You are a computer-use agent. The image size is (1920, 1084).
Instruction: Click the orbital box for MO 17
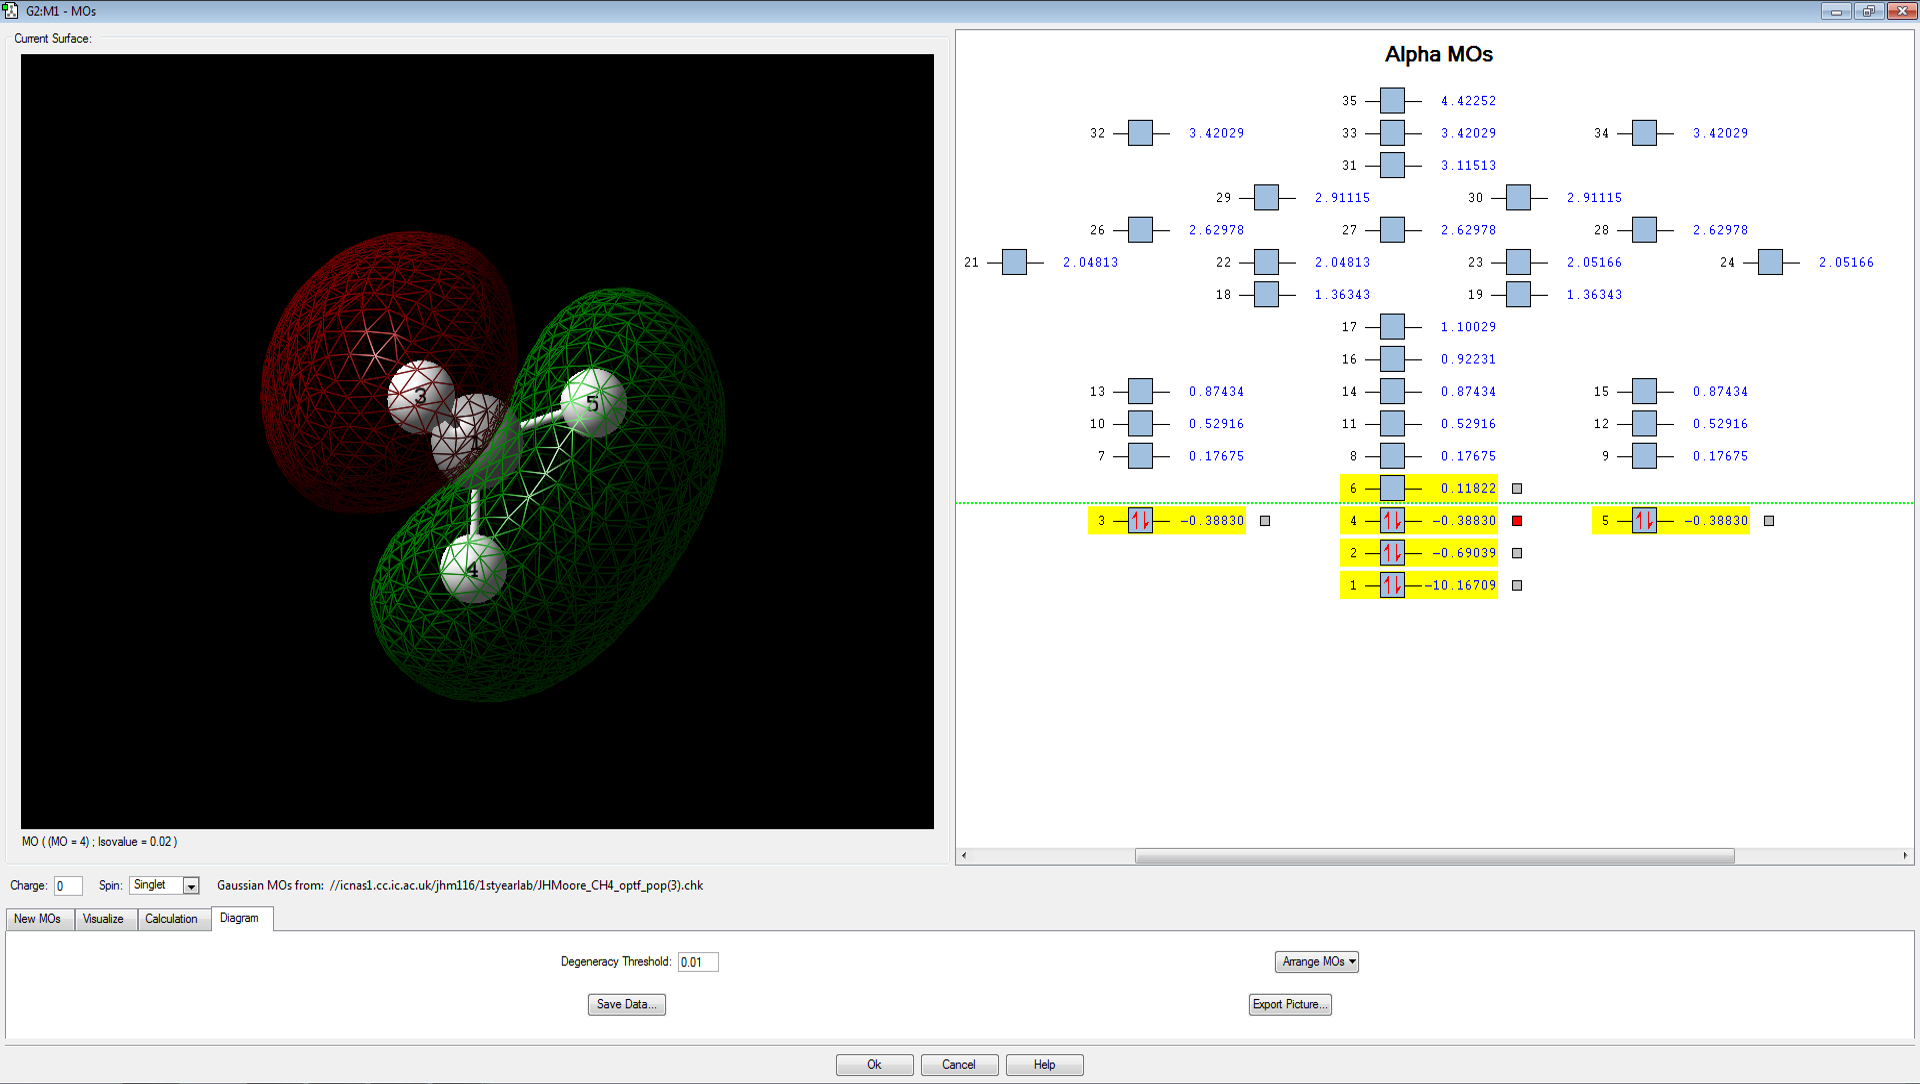(x=1391, y=327)
